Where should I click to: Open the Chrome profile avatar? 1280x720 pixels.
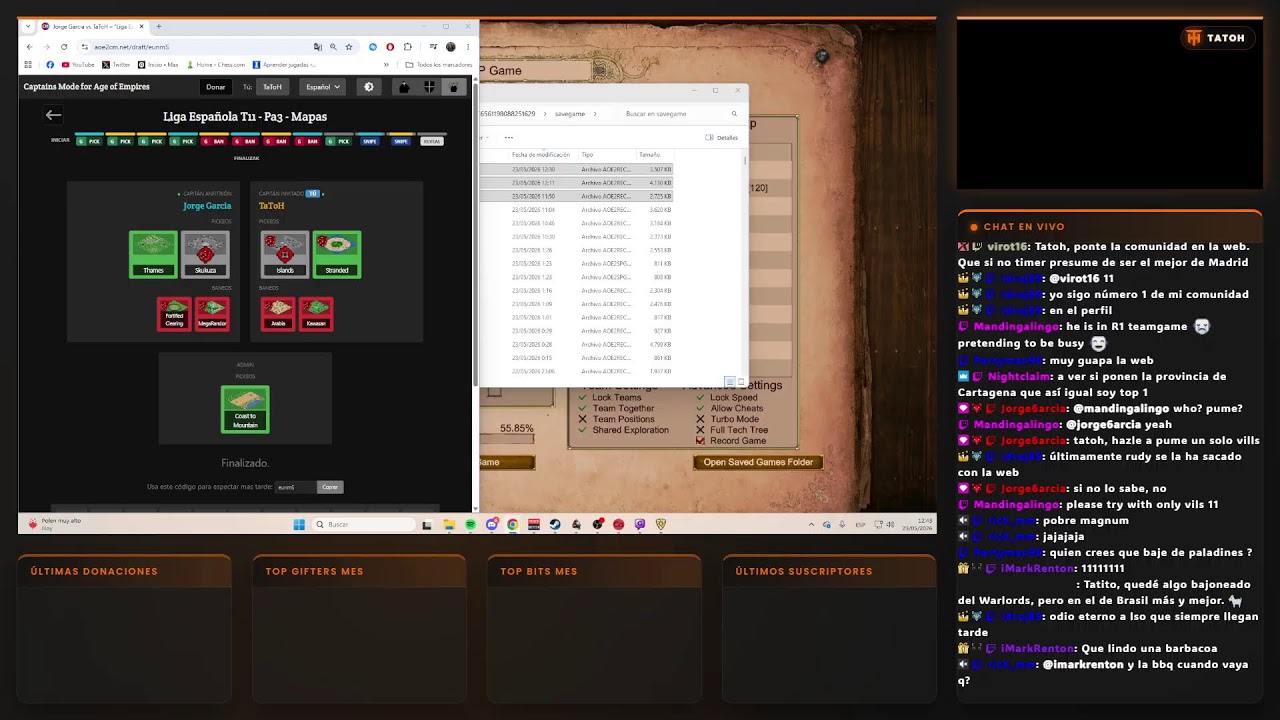point(451,47)
